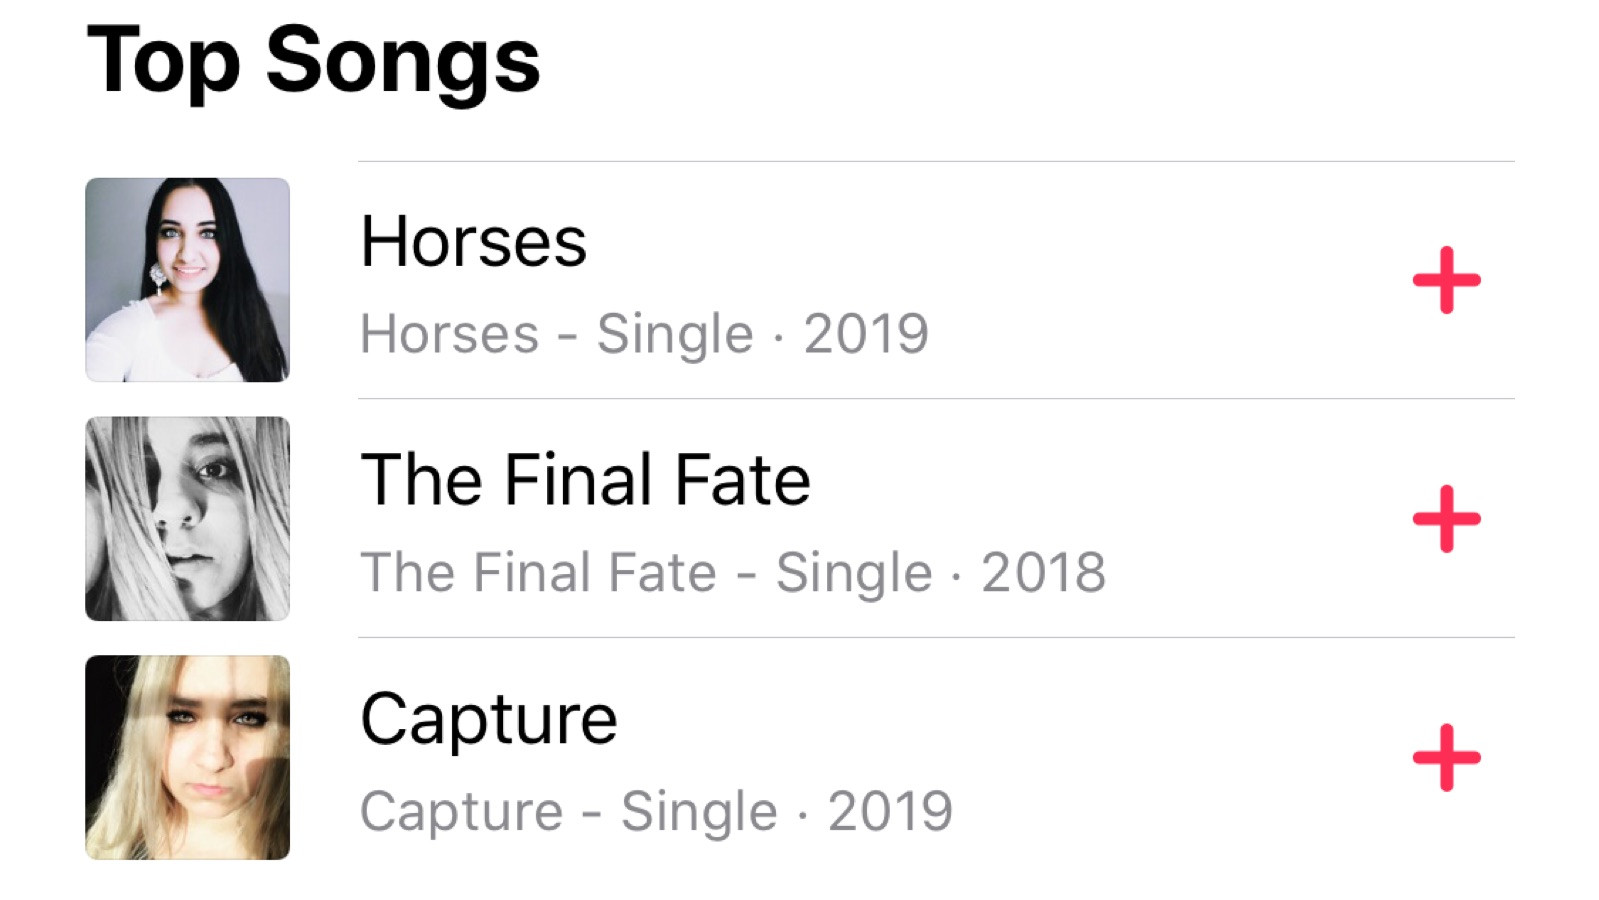Play the song titled Horses
1599x900 pixels.
(473, 242)
